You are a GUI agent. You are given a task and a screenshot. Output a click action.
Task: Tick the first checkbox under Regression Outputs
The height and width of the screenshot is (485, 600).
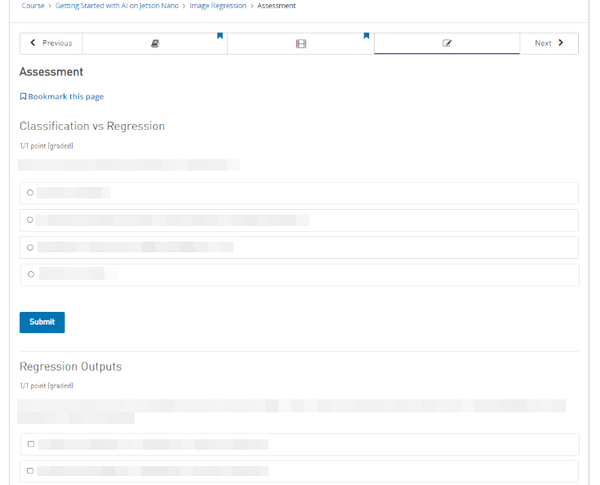point(30,444)
